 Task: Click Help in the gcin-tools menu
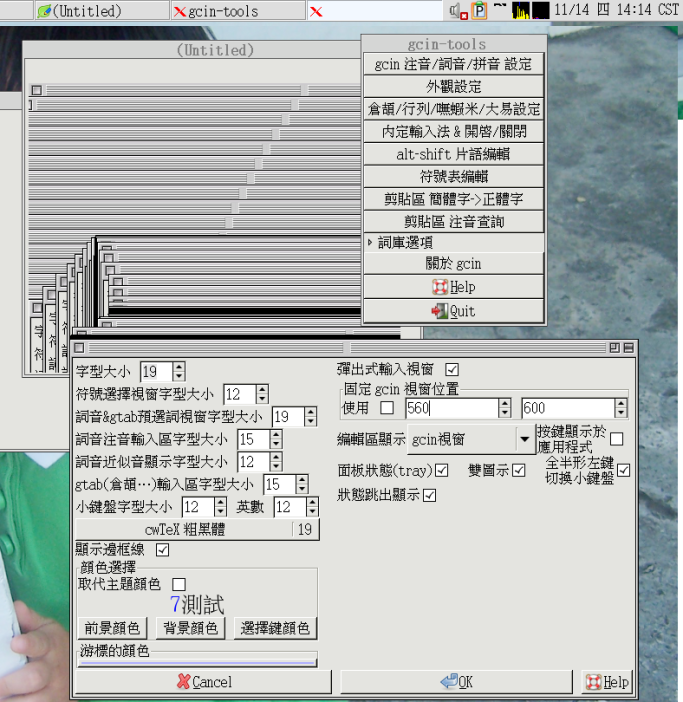tap(454, 287)
